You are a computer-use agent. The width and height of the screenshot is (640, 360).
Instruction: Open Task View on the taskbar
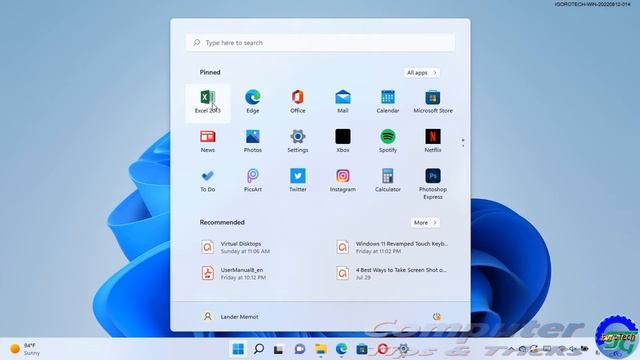click(x=279, y=349)
